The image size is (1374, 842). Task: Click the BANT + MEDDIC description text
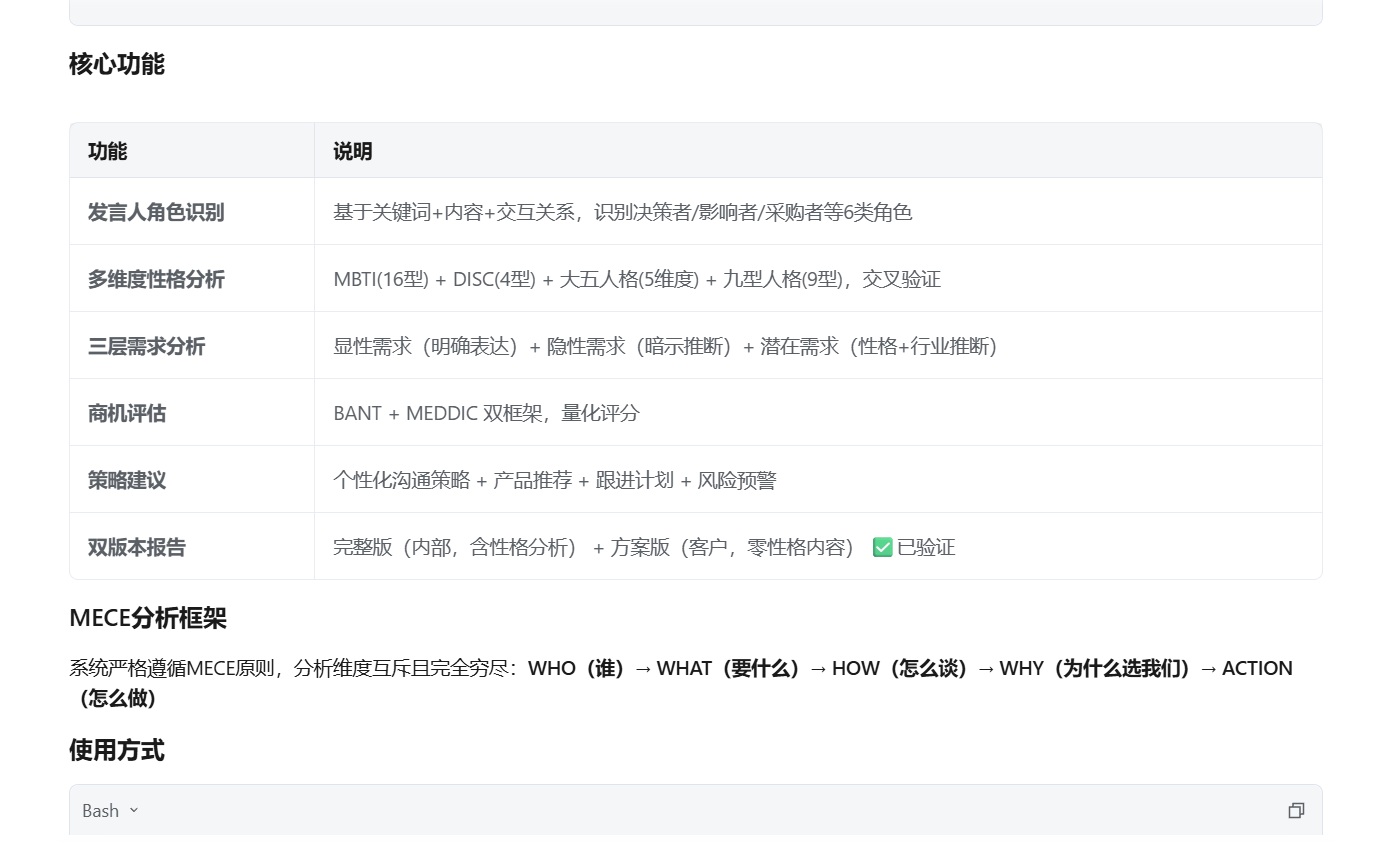486,413
